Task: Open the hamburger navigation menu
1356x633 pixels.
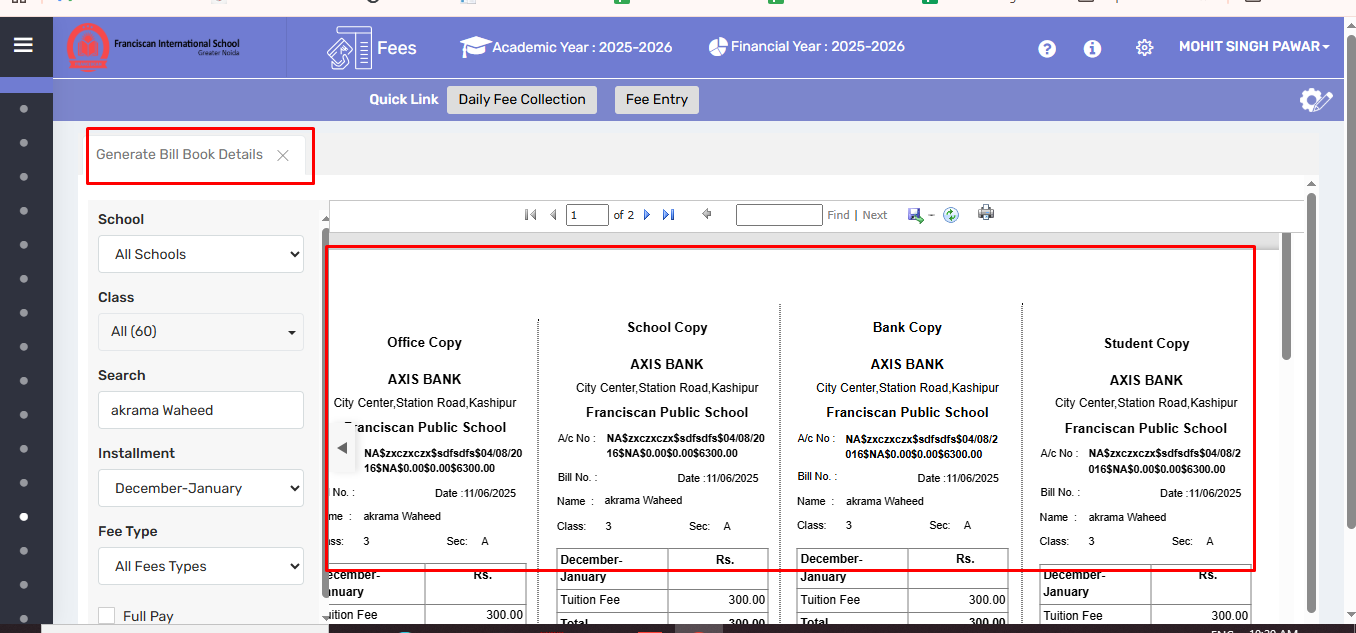Action: [x=23, y=45]
